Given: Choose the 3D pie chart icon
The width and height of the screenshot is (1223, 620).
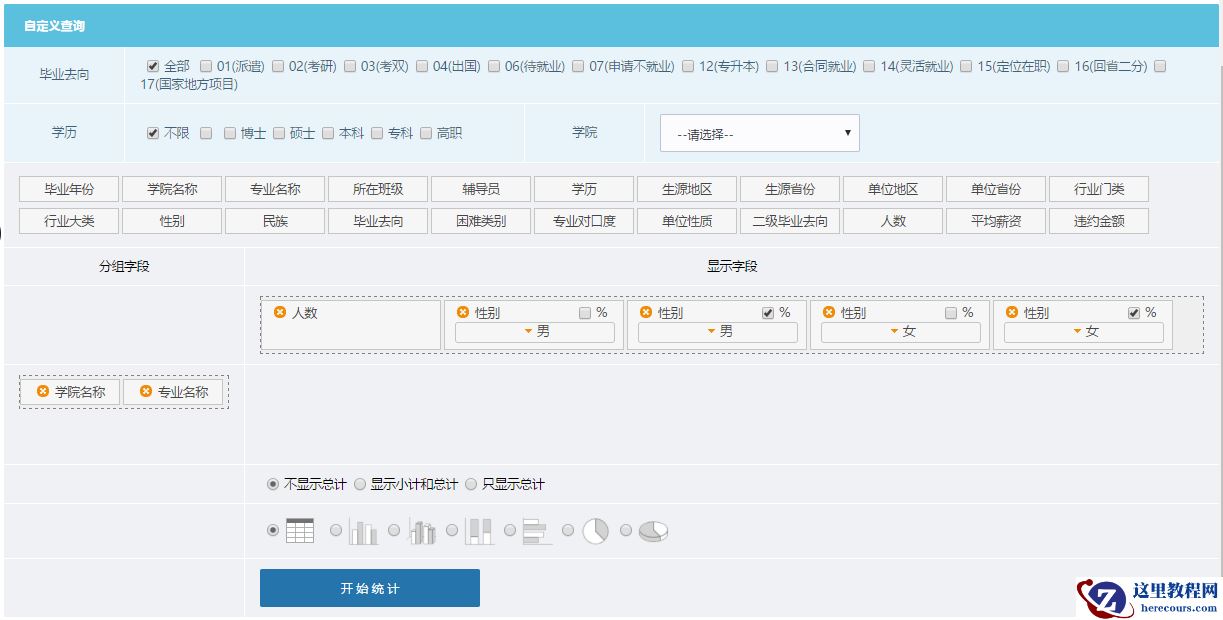Looking at the screenshot, I should (654, 531).
